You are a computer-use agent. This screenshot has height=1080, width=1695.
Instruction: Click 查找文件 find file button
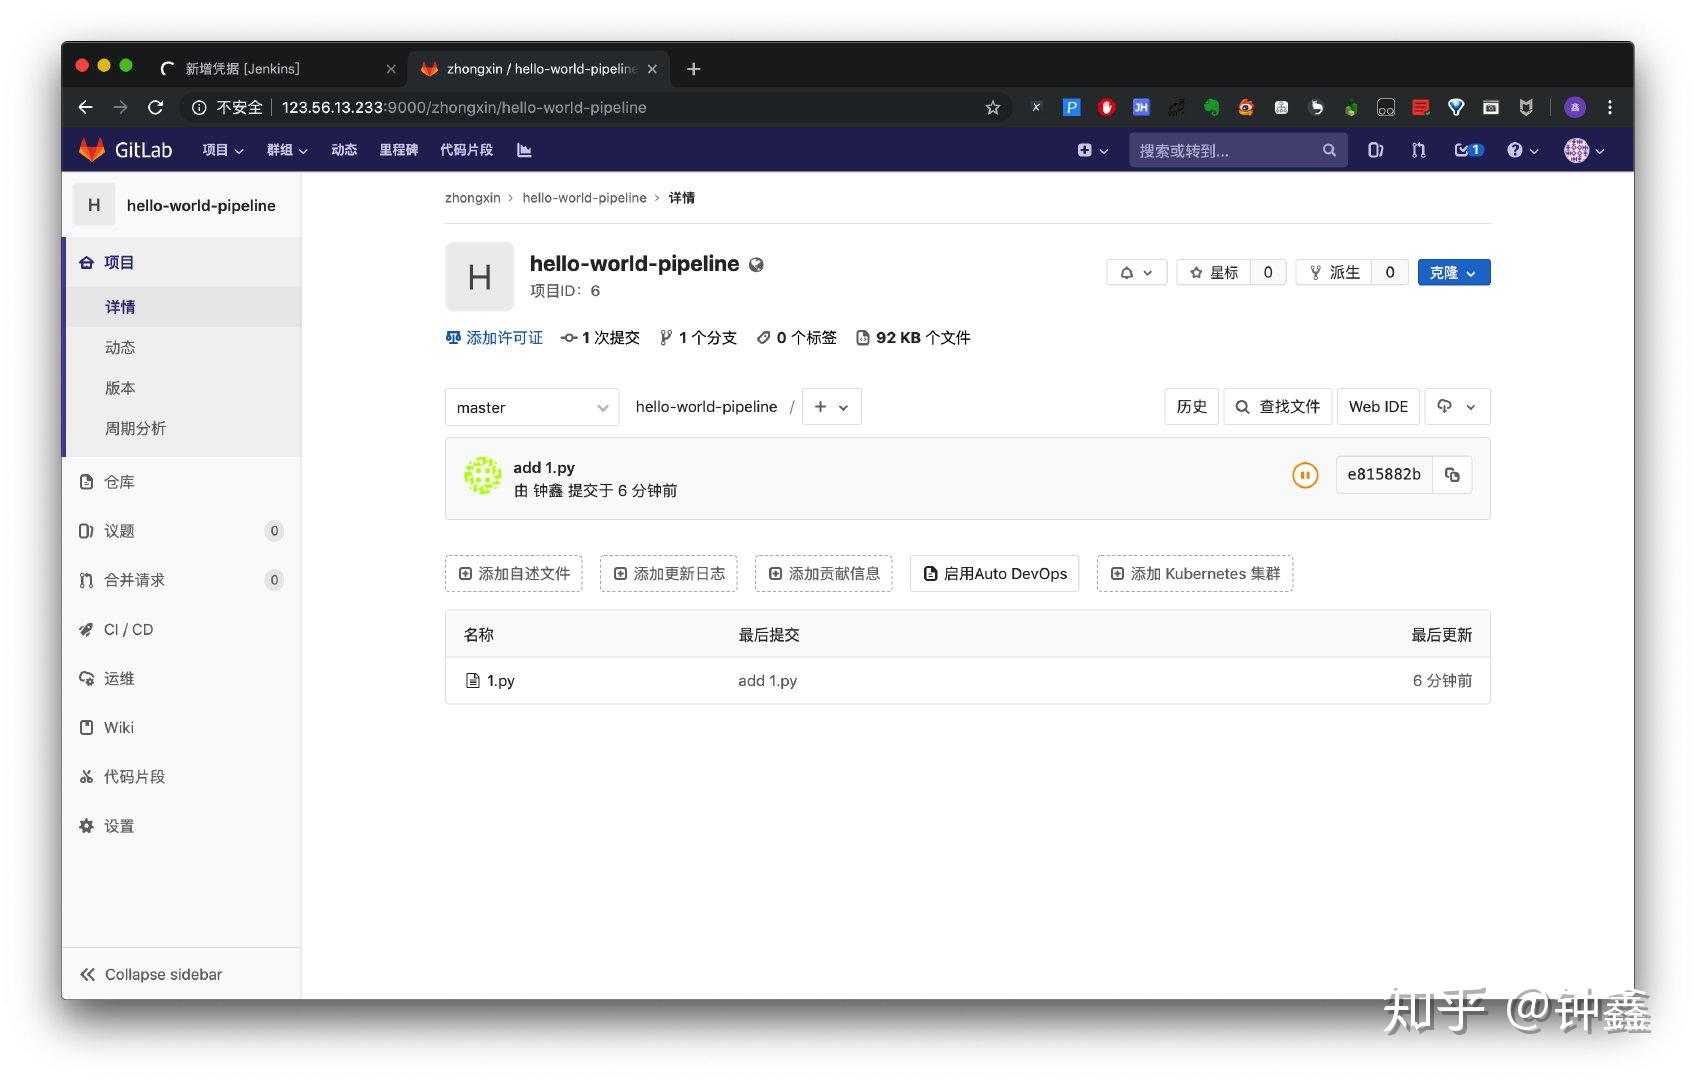click(x=1277, y=407)
